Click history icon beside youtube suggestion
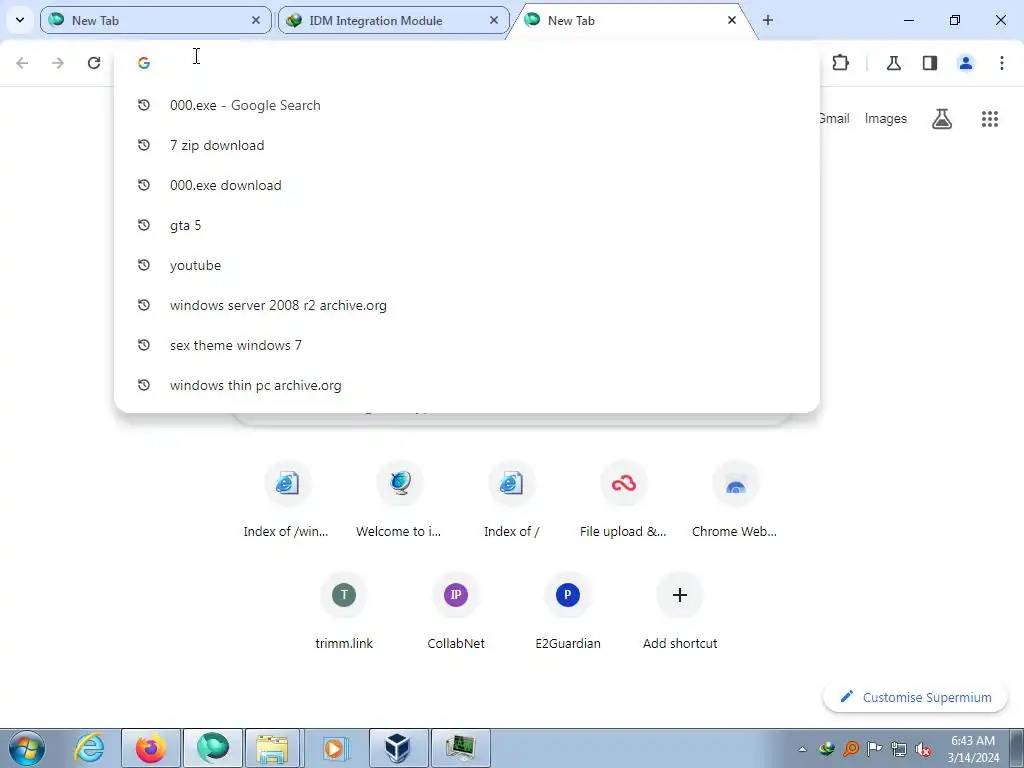Screen dimensions: 1024x768 (x=144, y=265)
